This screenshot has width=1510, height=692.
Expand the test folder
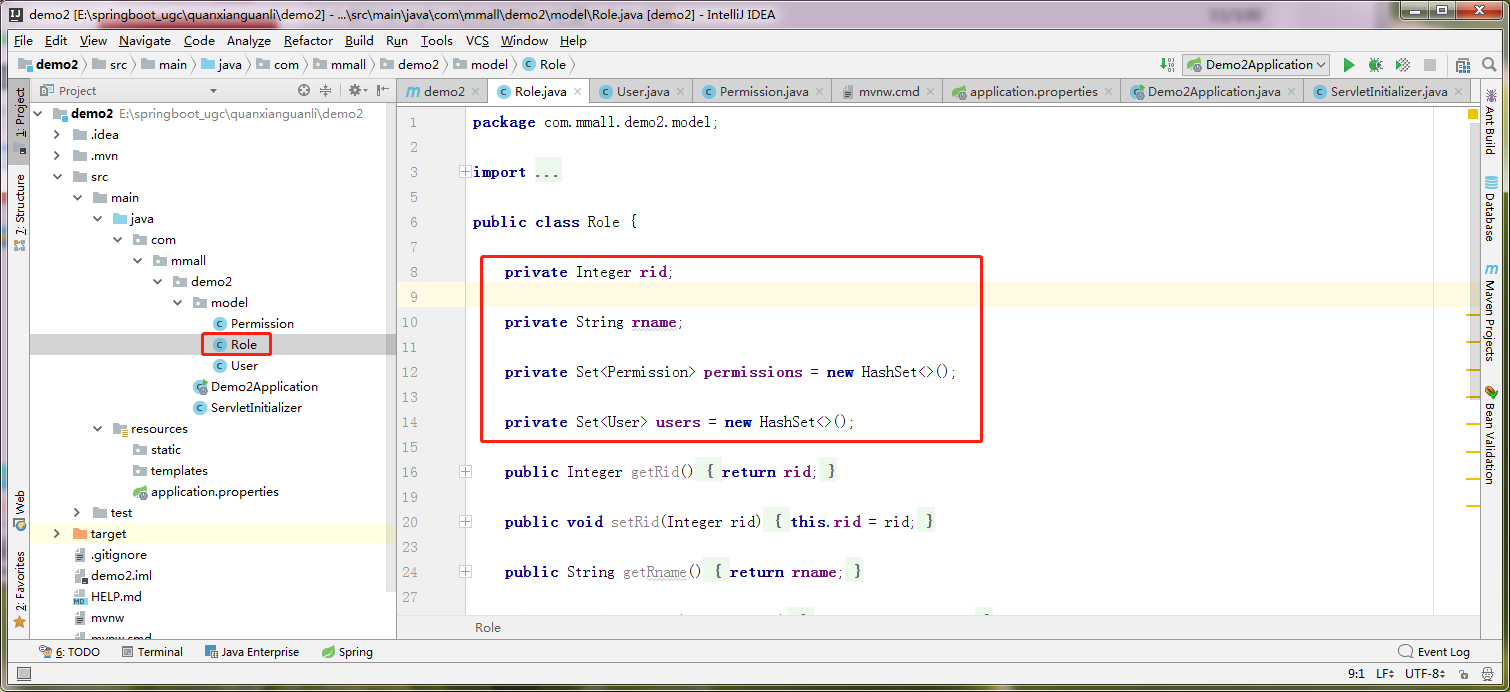point(77,512)
